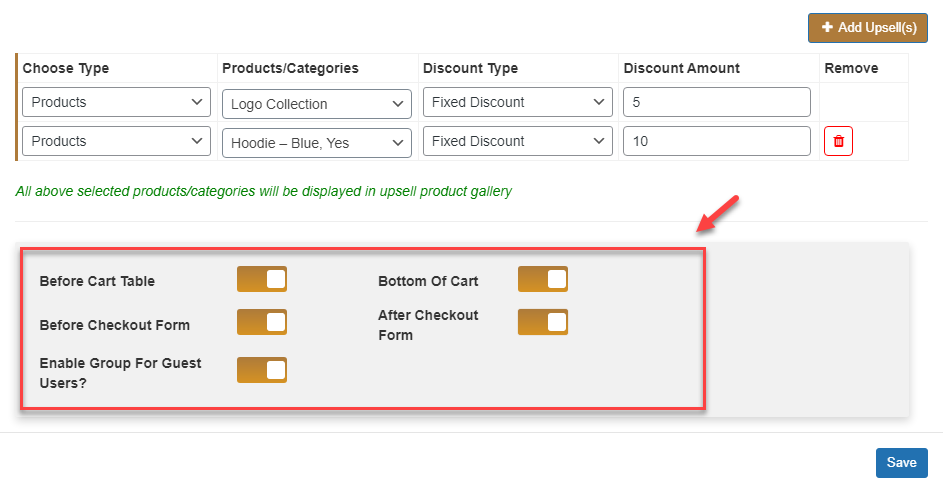Toggle Enable Group For Guest Users
The image size is (945, 481).
(x=262, y=370)
